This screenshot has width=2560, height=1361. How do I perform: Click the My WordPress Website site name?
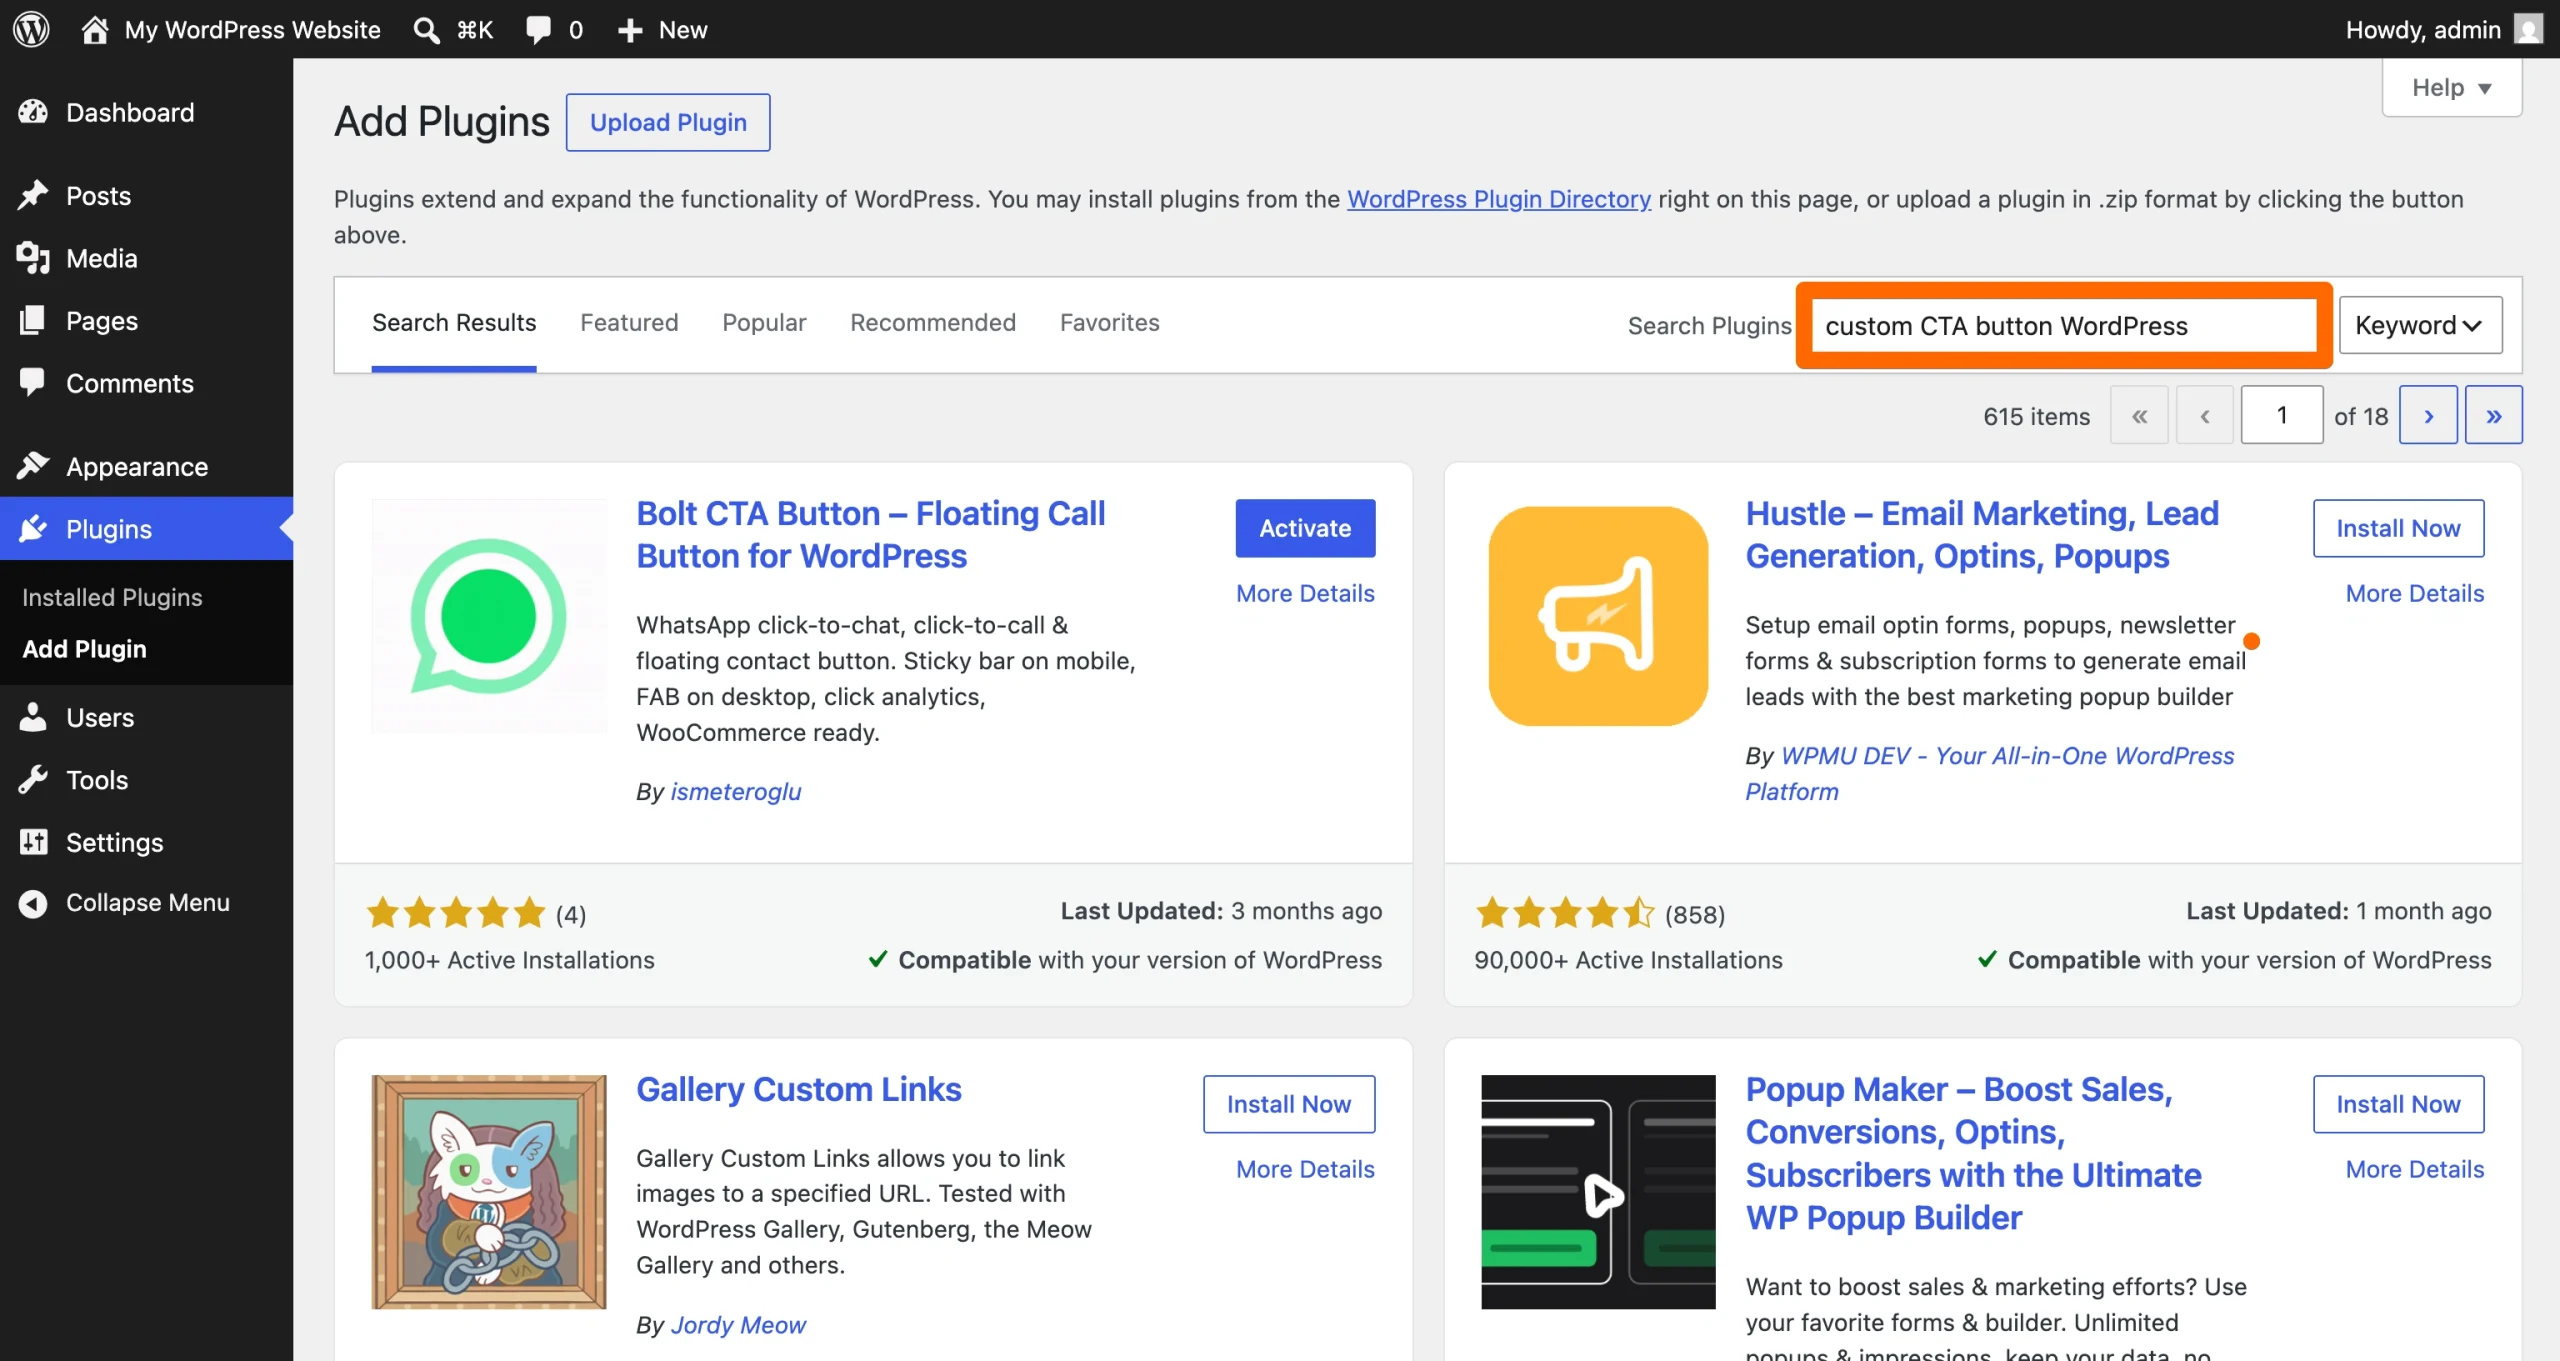click(x=252, y=30)
